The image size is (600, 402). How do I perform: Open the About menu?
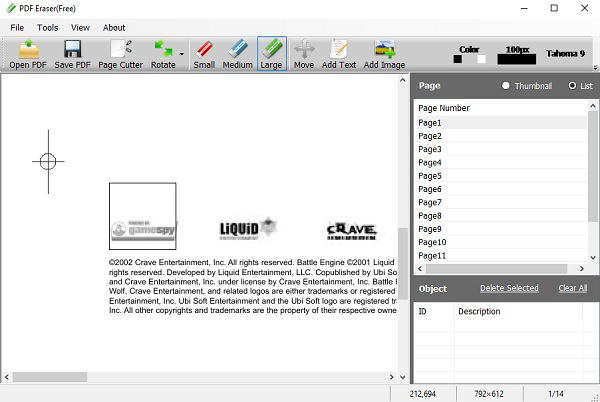(114, 28)
